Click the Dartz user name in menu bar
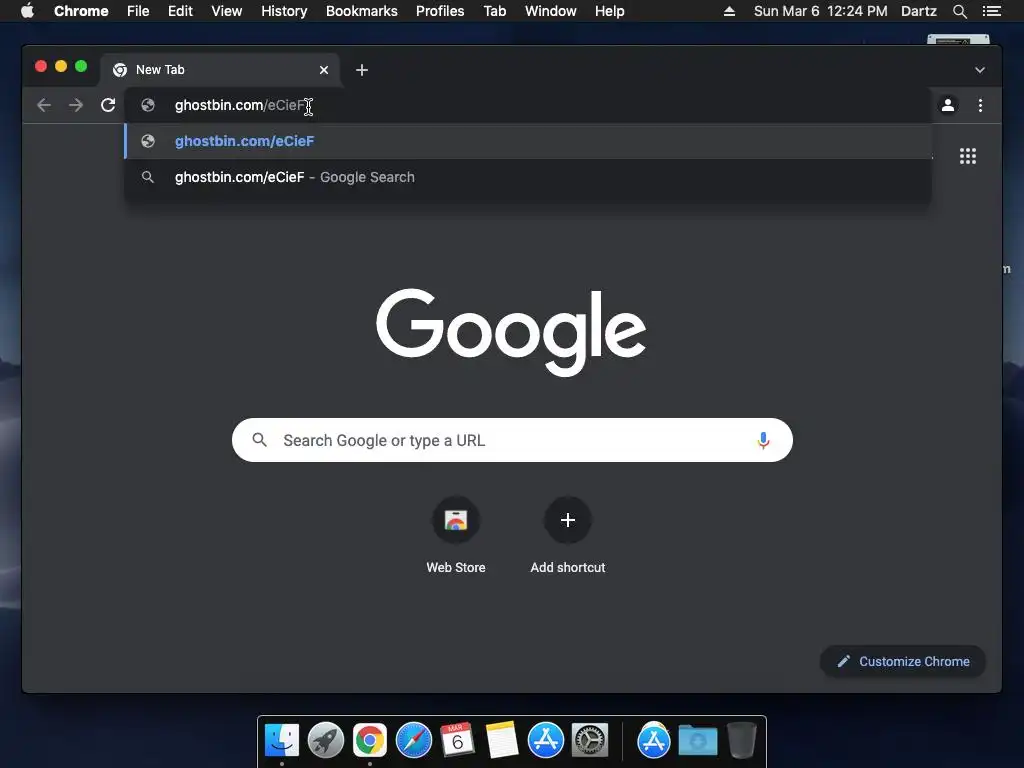Screen dimensions: 1024x768 coord(918,11)
